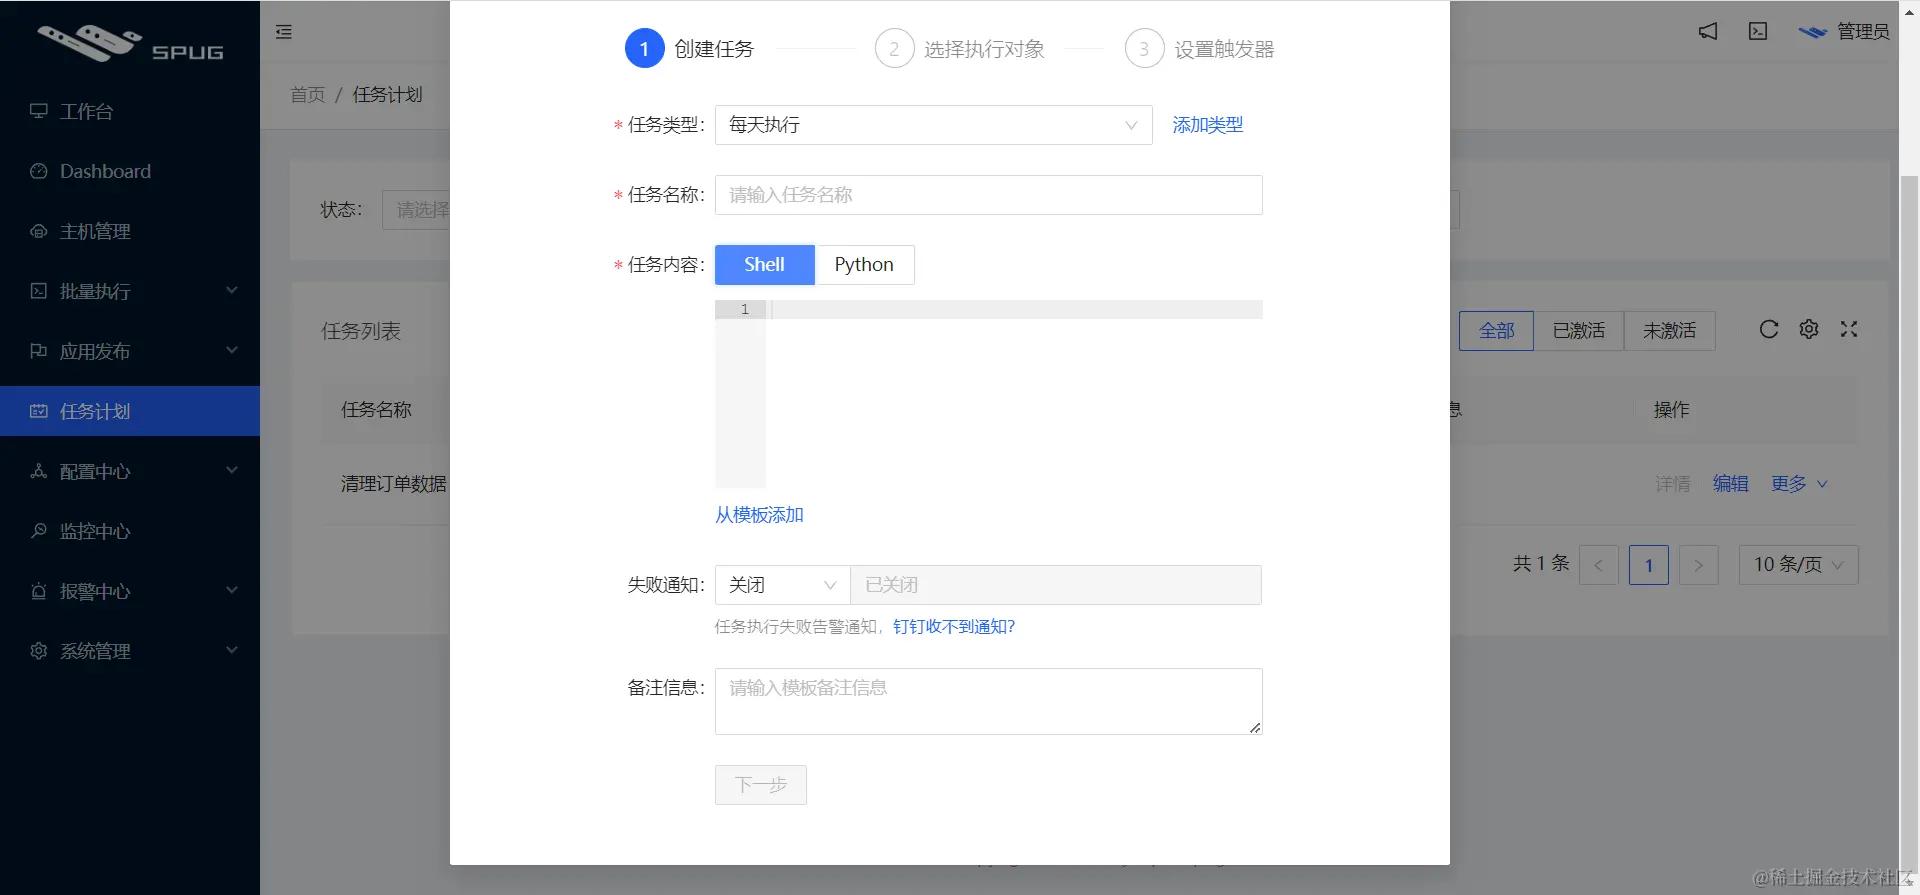Viewport: 1920px width, 895px height.
Task: Click the 监控中心 monitor icon
Action: [x=39, y=531]
